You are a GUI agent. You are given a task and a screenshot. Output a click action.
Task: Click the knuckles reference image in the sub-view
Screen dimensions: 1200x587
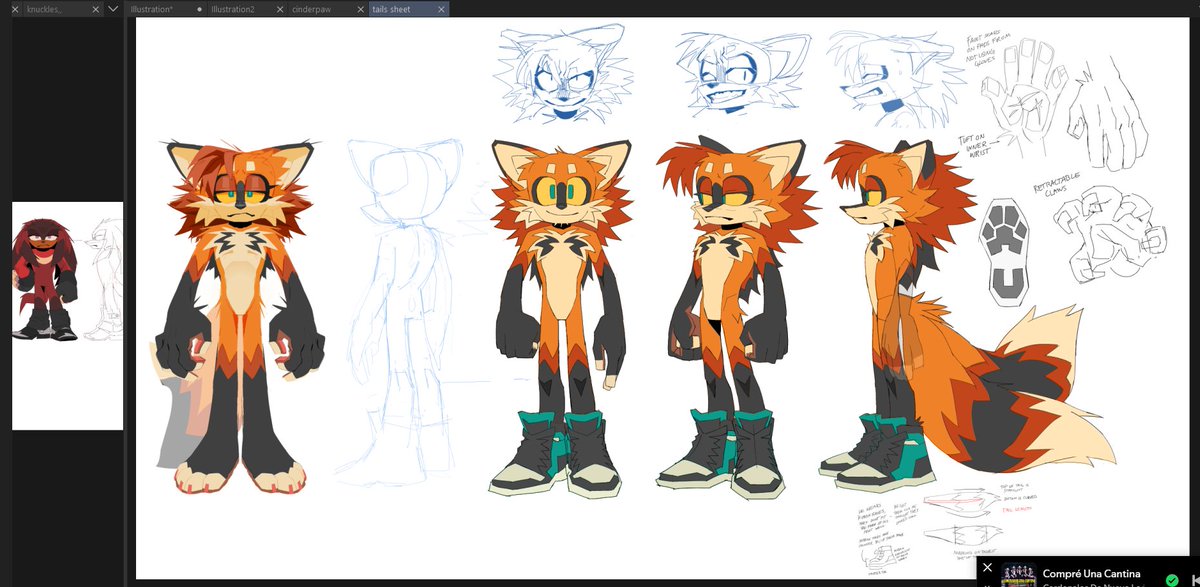[x=67, y=316]
